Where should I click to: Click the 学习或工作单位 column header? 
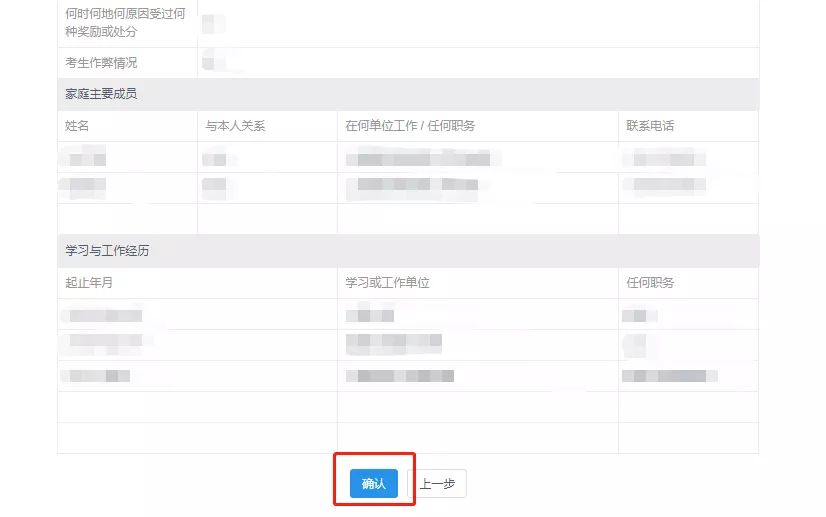click(387, 283)
